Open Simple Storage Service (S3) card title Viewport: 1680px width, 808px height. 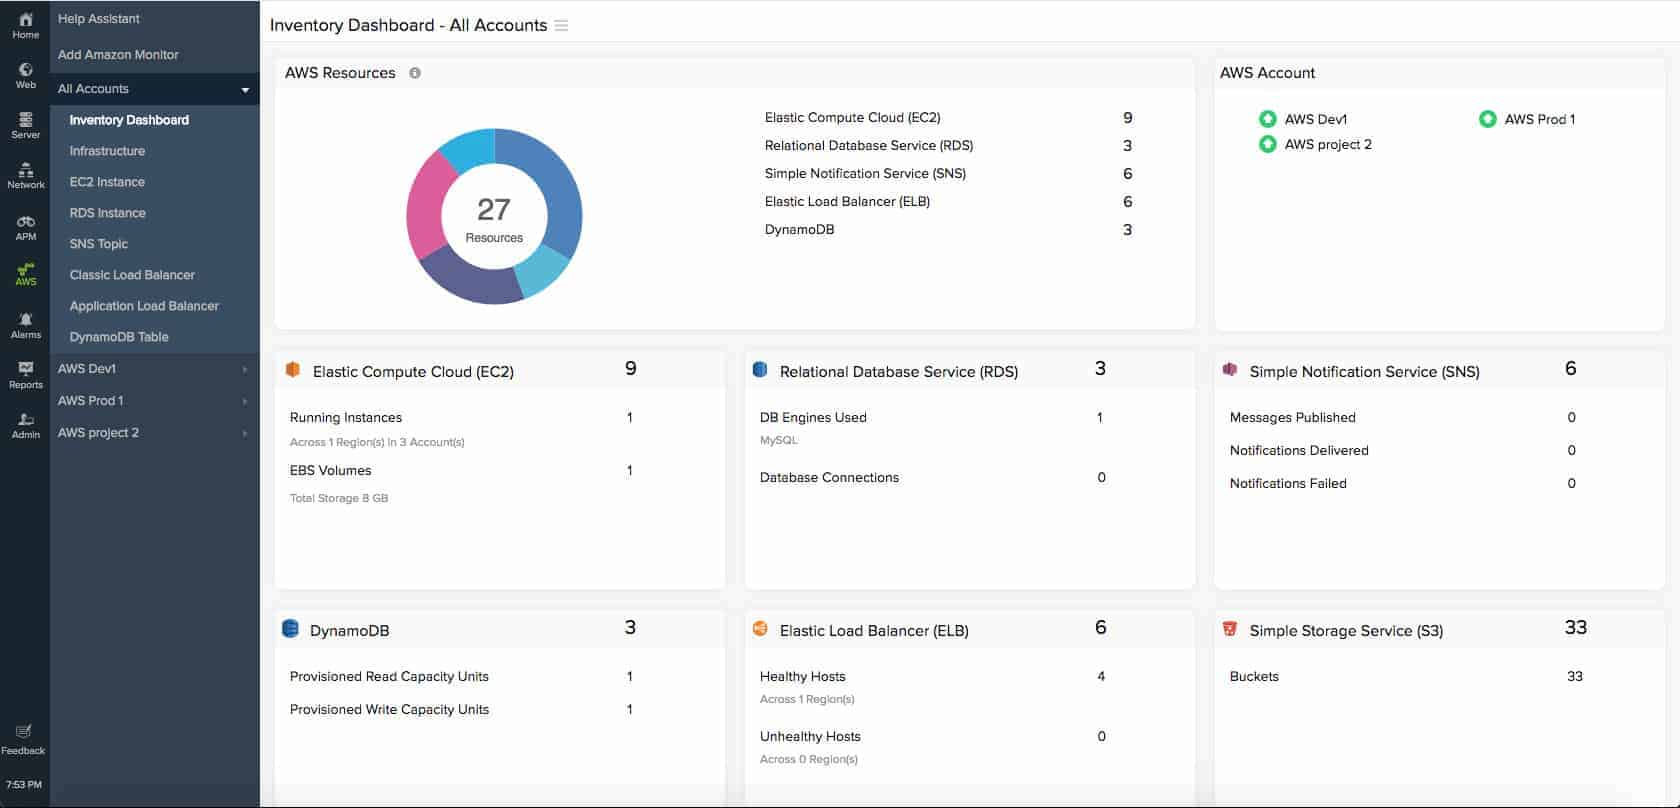pos(1346,631)
